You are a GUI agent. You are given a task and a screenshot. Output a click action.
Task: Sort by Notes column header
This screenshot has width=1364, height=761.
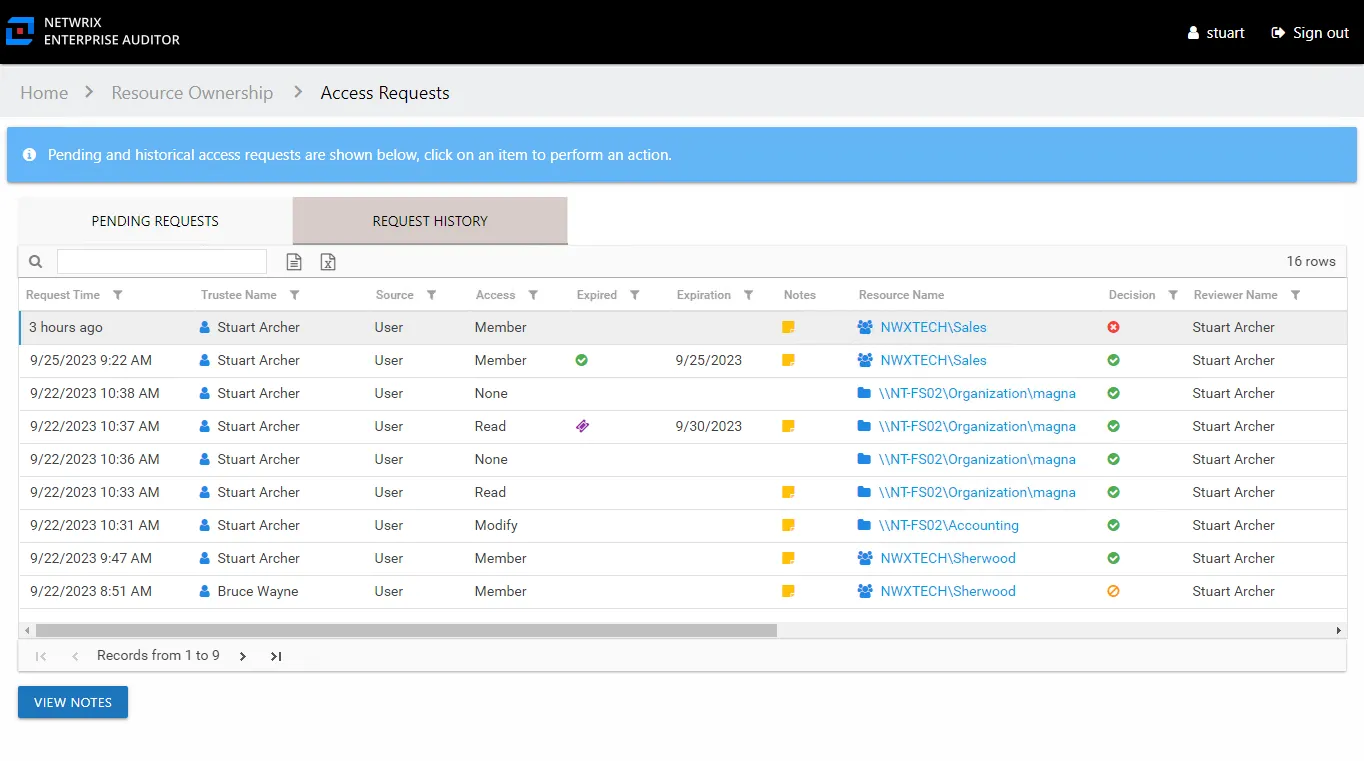(x=800, y=295)
